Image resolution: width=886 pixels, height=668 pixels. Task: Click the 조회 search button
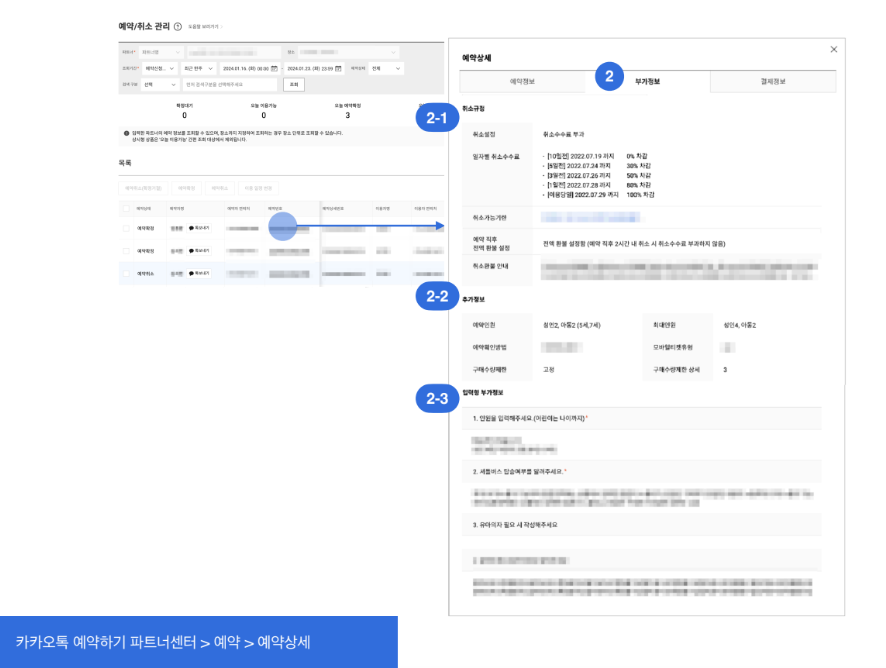tap(293, 85)
